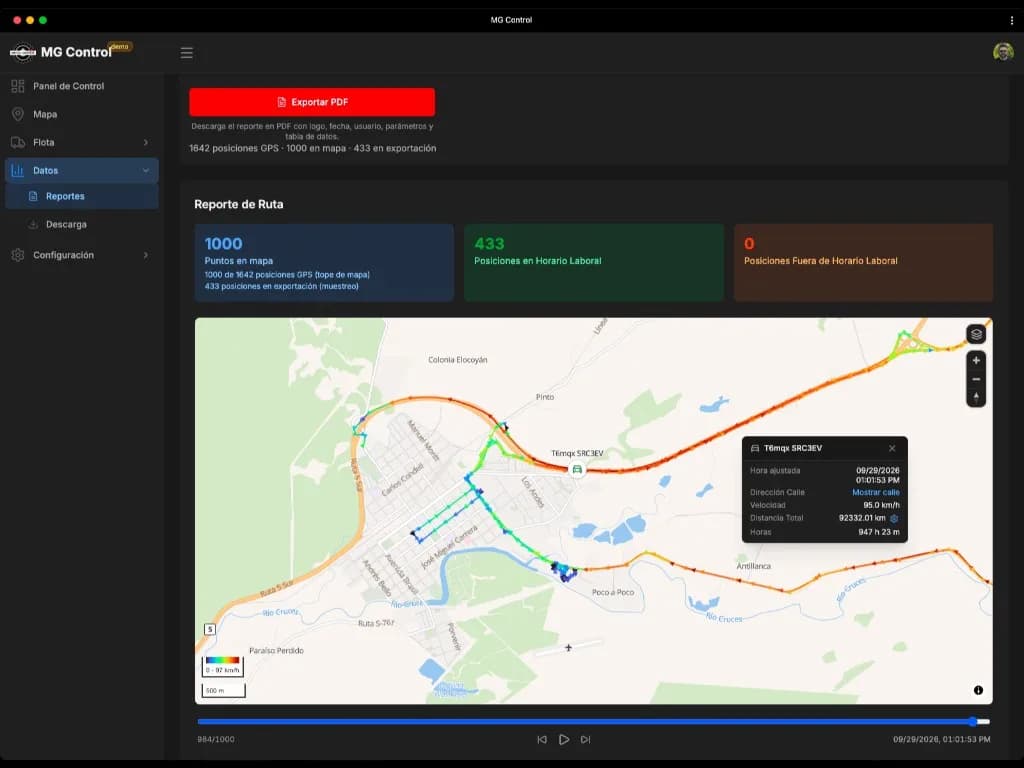Click the Reportes document icon
The image size is (1024, 768).
point(33,196)
